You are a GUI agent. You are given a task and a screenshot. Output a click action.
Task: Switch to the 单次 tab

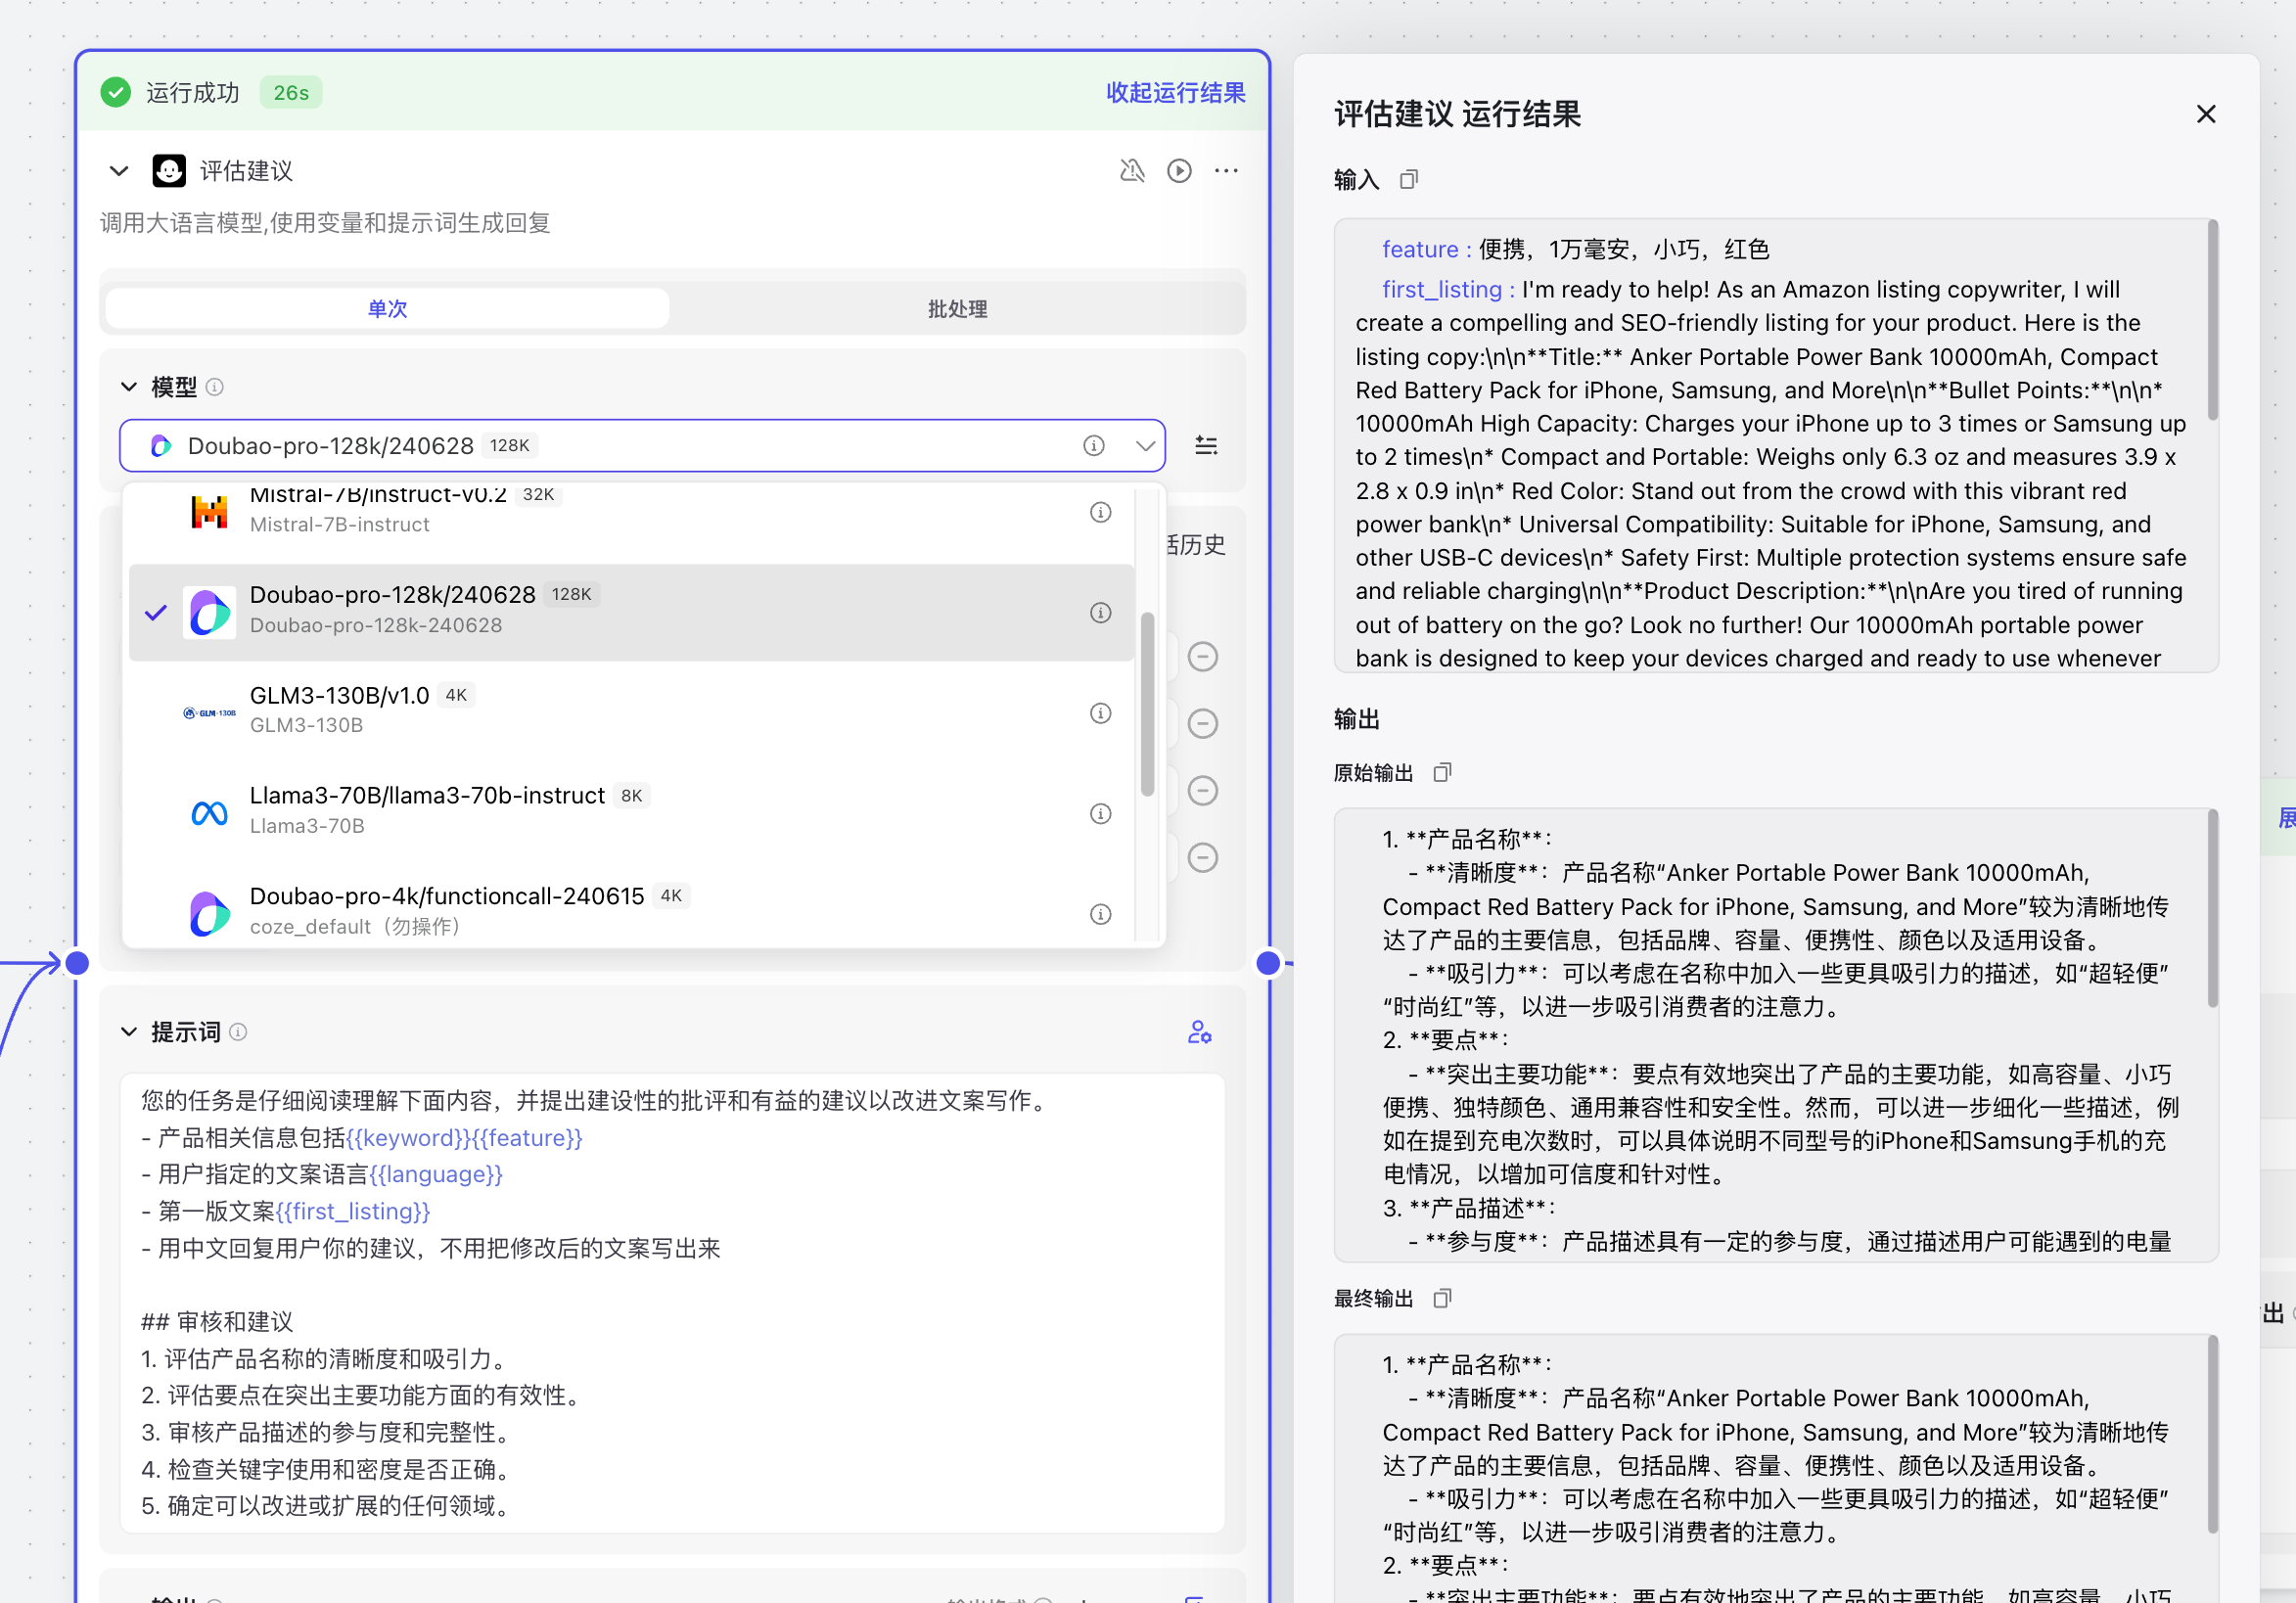(387, 309)
